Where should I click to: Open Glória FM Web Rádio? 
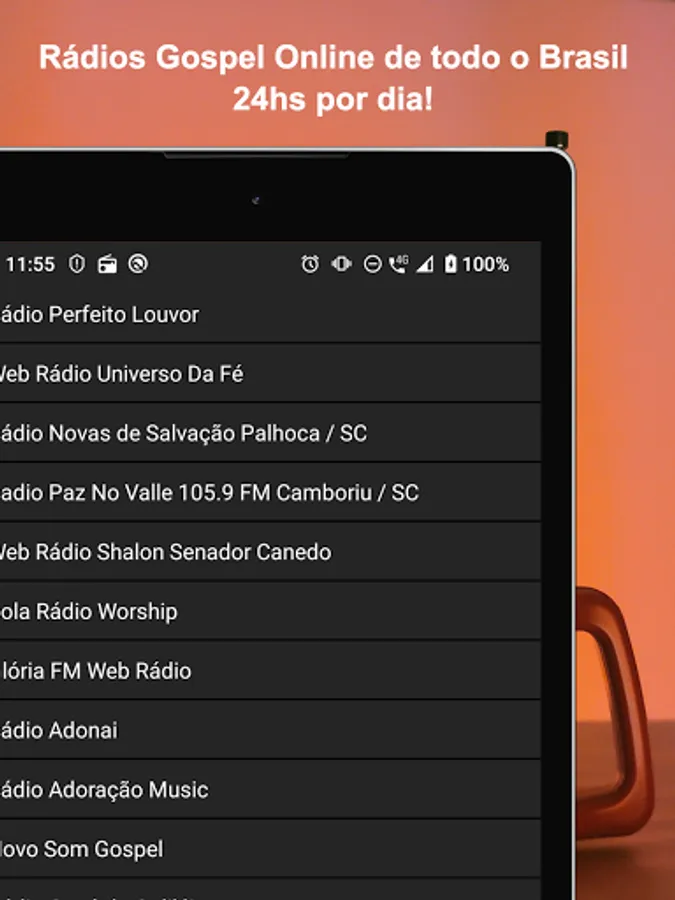click(x=270, y=671)
